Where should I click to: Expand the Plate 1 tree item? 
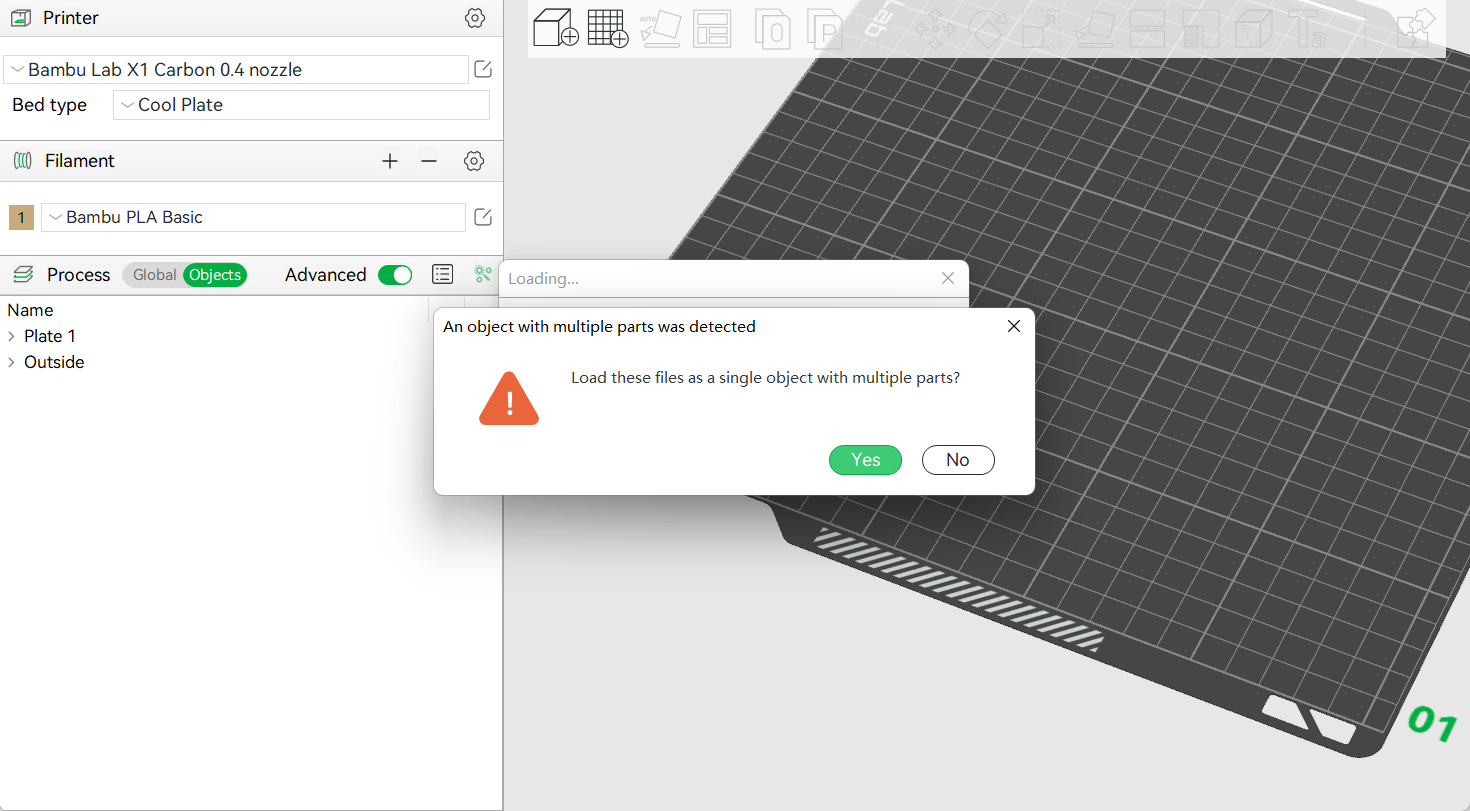[x=13, y=336]
